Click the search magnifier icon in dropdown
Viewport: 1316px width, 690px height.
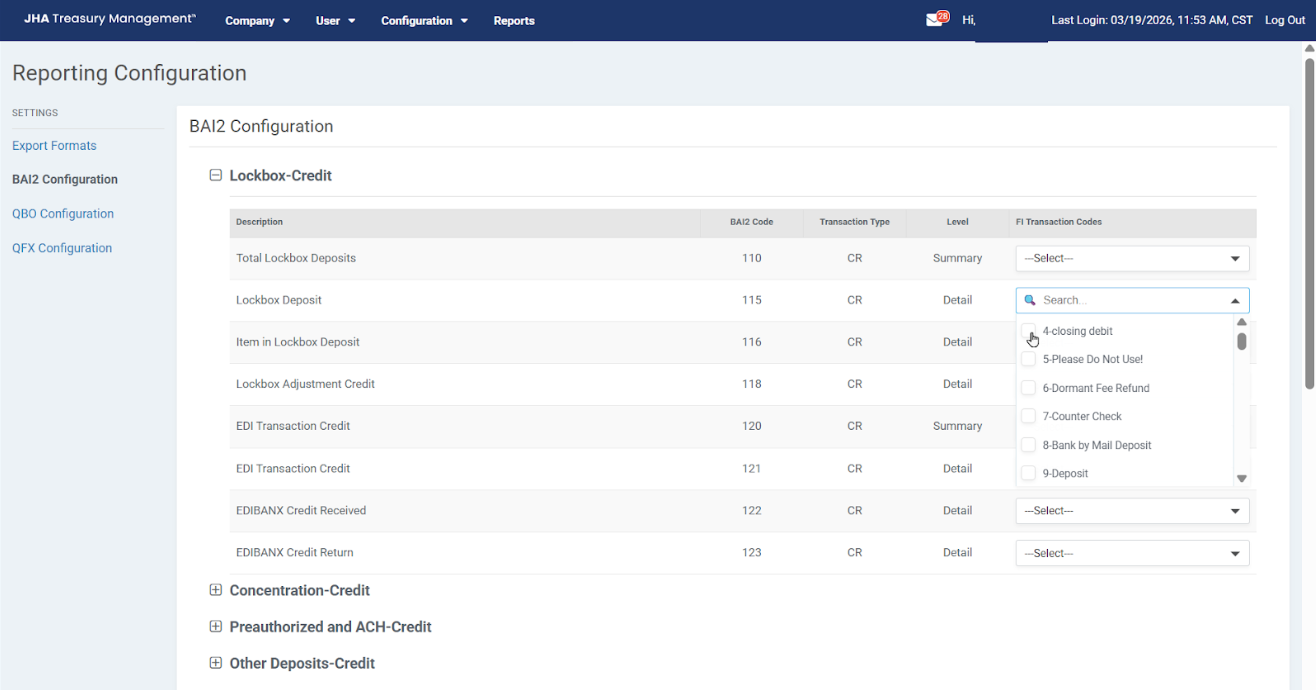[x=1030, y=300]
